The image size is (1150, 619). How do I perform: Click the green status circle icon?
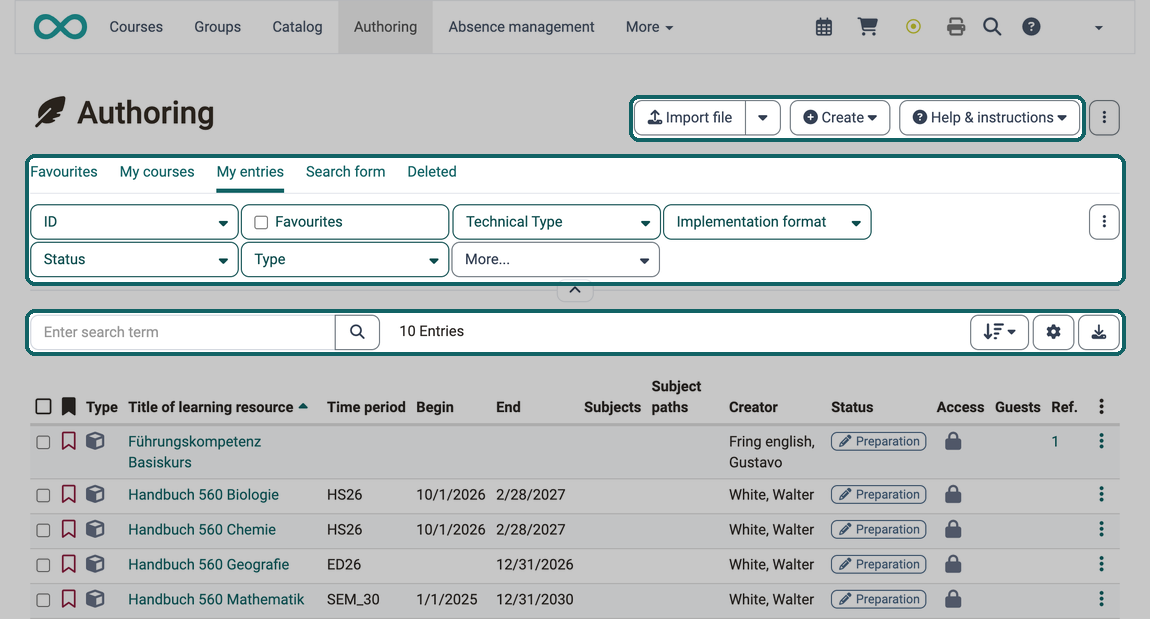coord(913,27)
